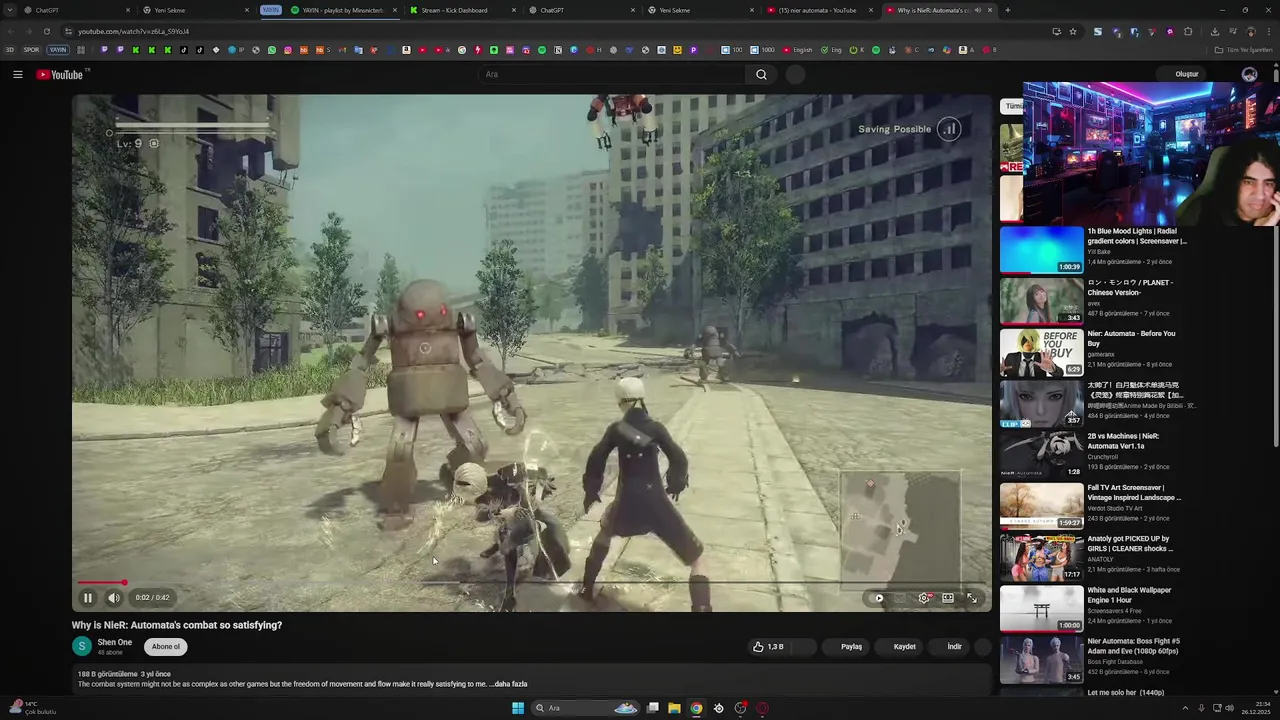Open the '1h Blue Mood Lights' thumbnail
Viewport: 1280px width, 720px height.
pyautogui.click(x=1041, y=250)
